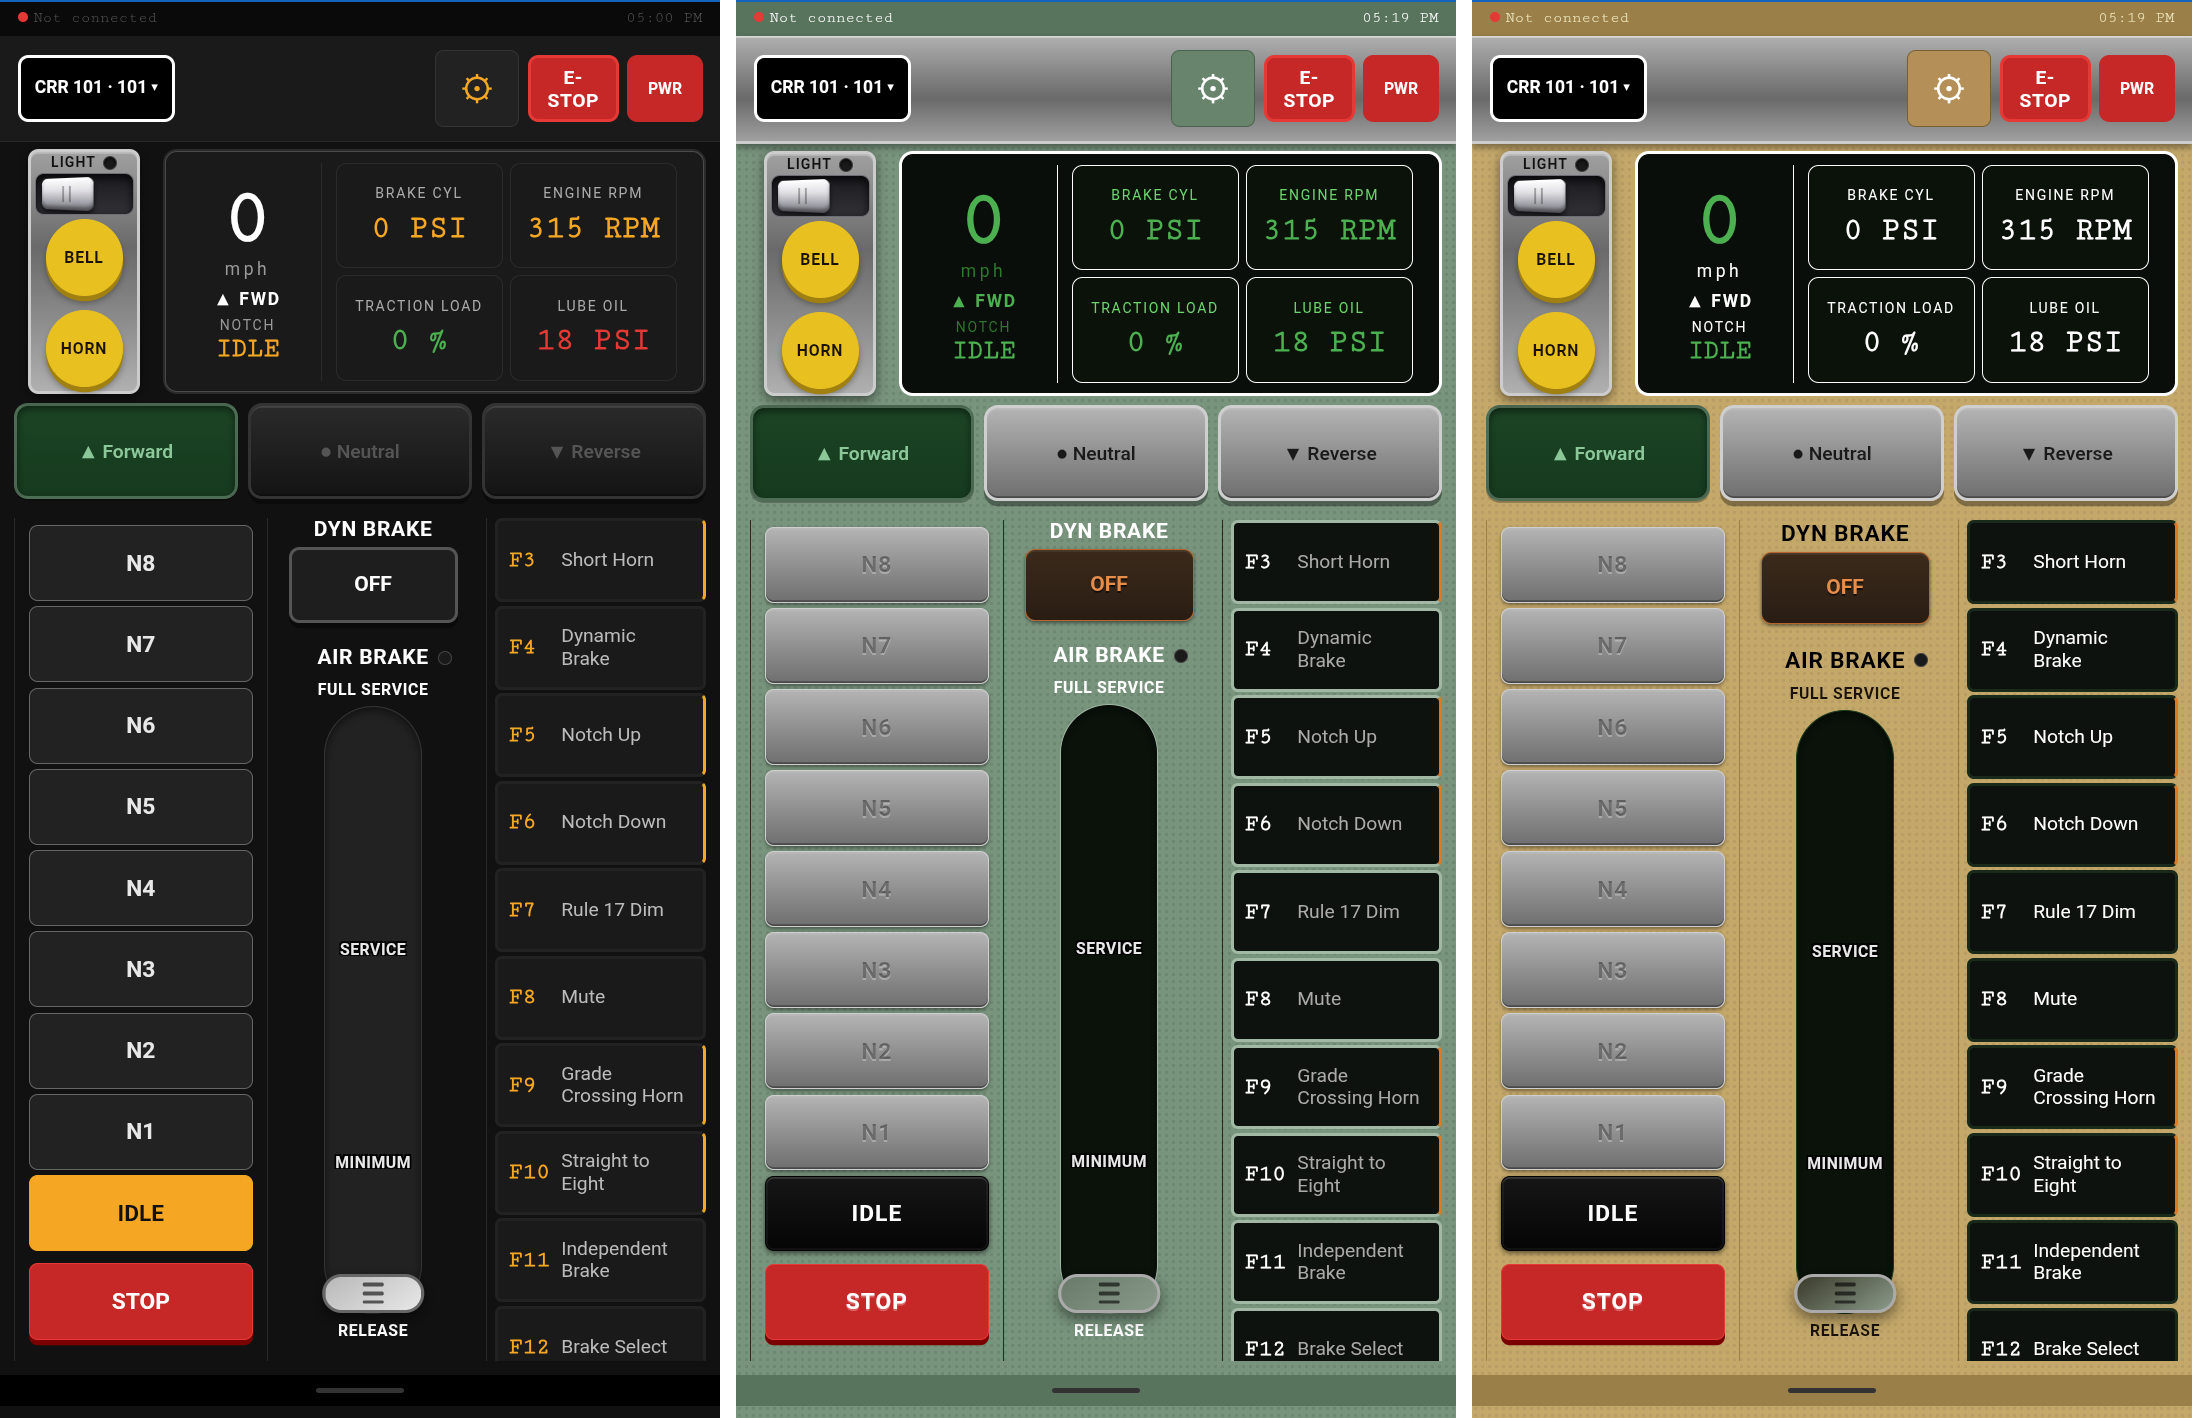The image size is (2192, 1418).
Task: Click air brake slider handle in tan panel
Action: pos(1845,1293)
